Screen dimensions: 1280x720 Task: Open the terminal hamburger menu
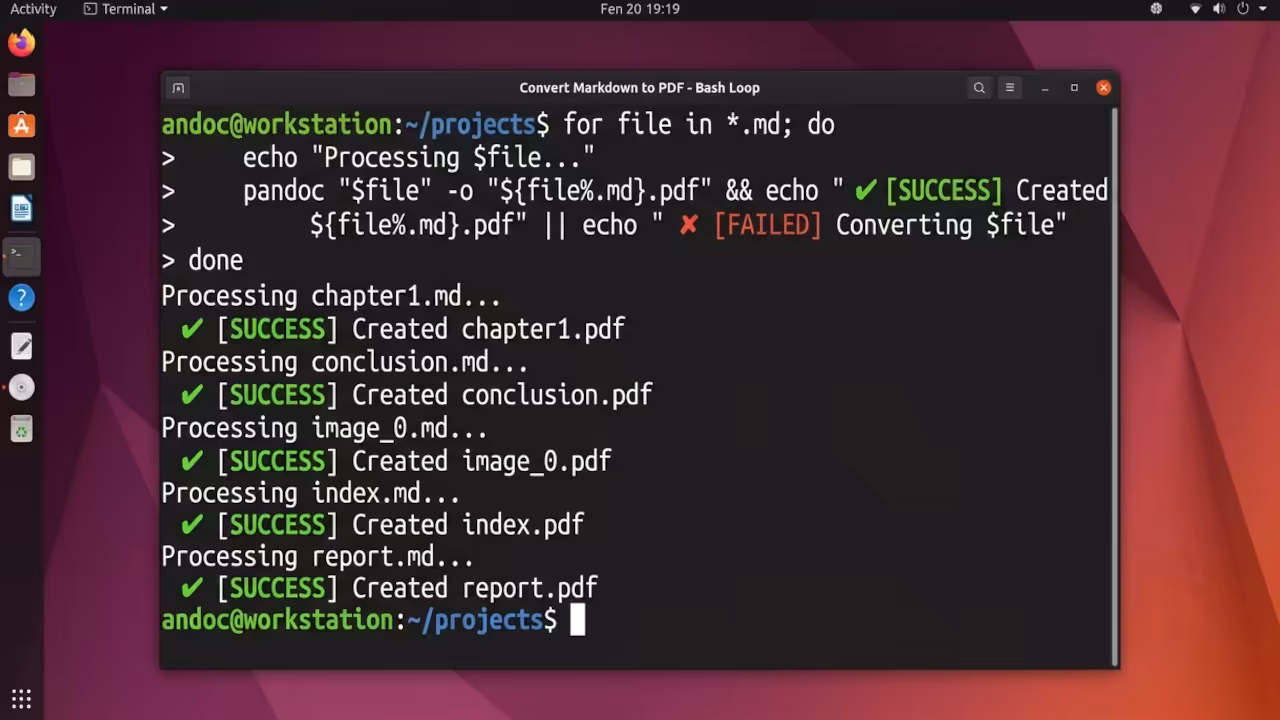pyautogui.click(x=1010, y=88)
